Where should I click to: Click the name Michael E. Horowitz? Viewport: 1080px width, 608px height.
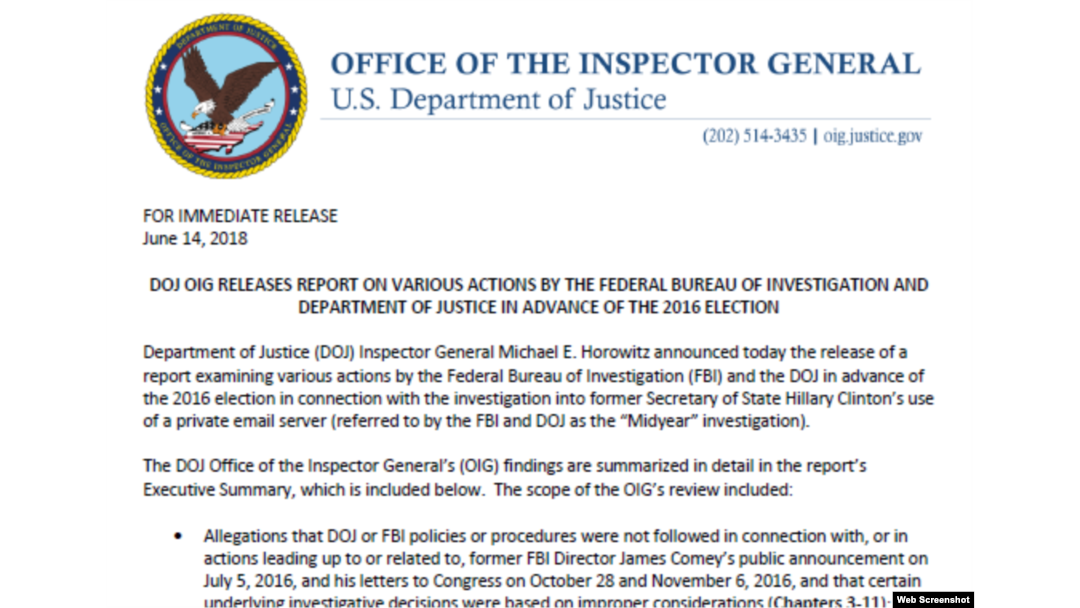(574, 353)
